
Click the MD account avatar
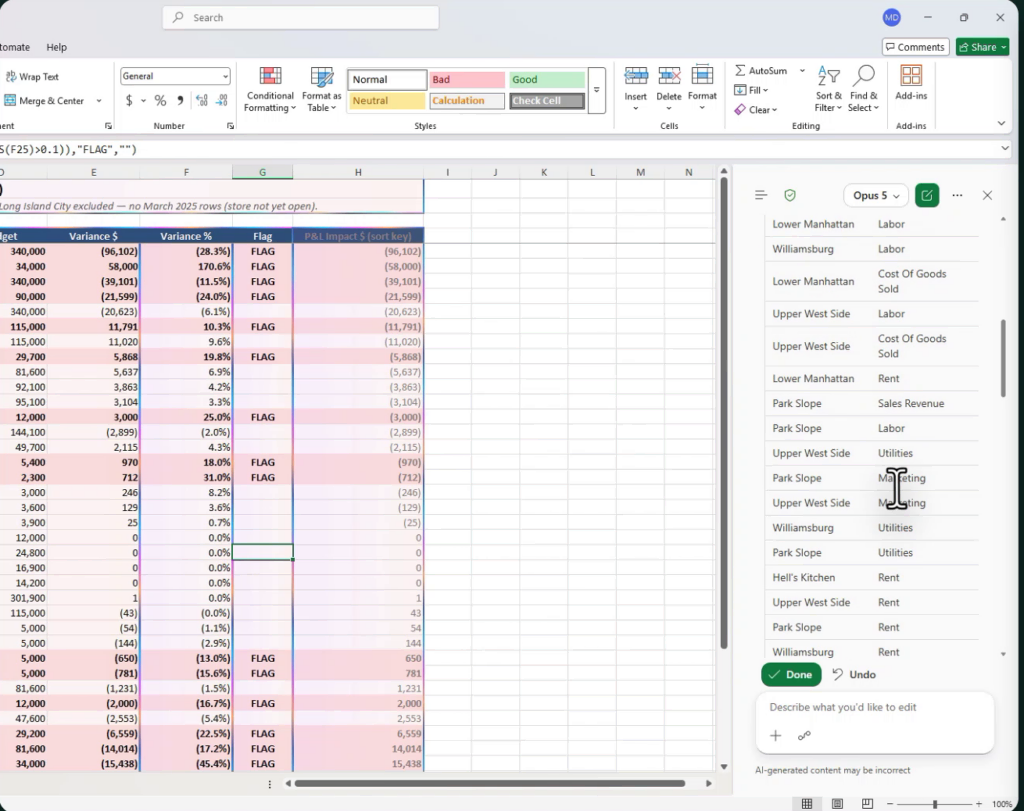pyautogui.click(x=891, y=18)
